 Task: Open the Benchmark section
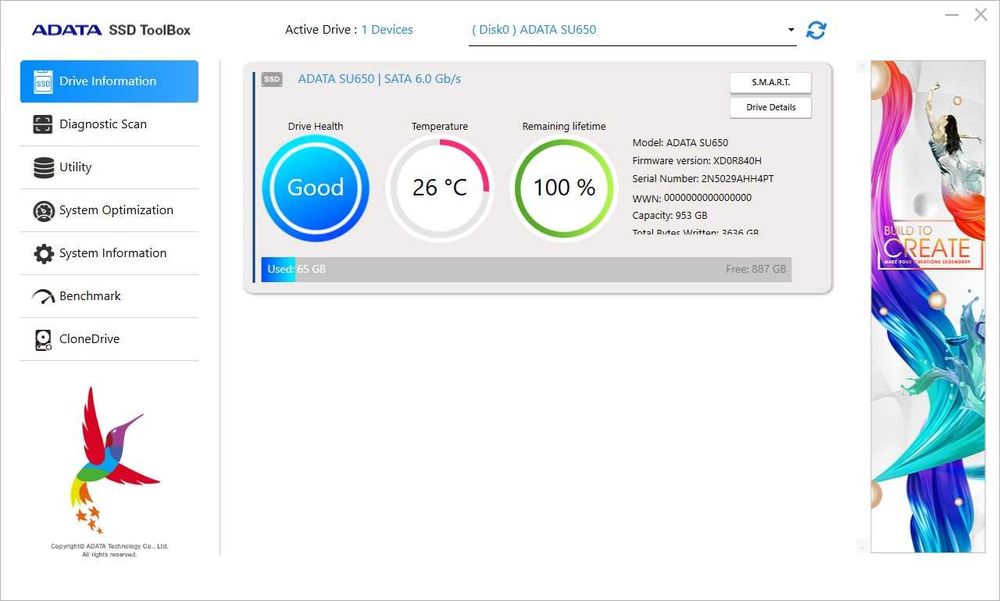[109, 296]
